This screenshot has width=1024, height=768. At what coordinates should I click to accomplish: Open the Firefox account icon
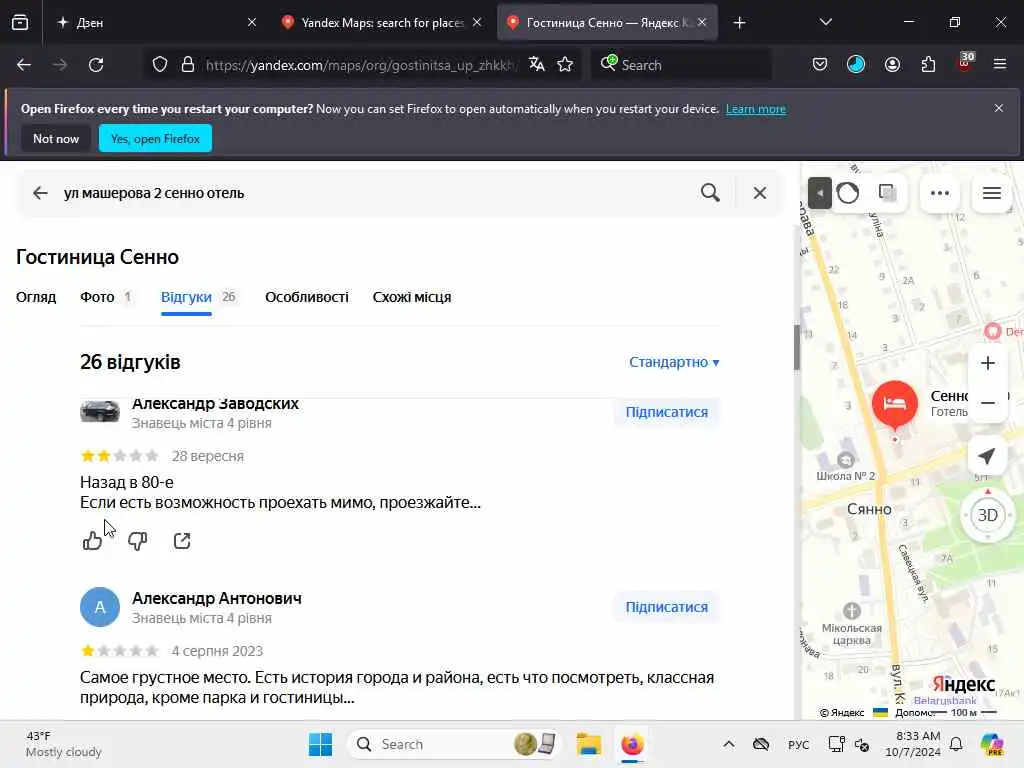click(892, 65)
